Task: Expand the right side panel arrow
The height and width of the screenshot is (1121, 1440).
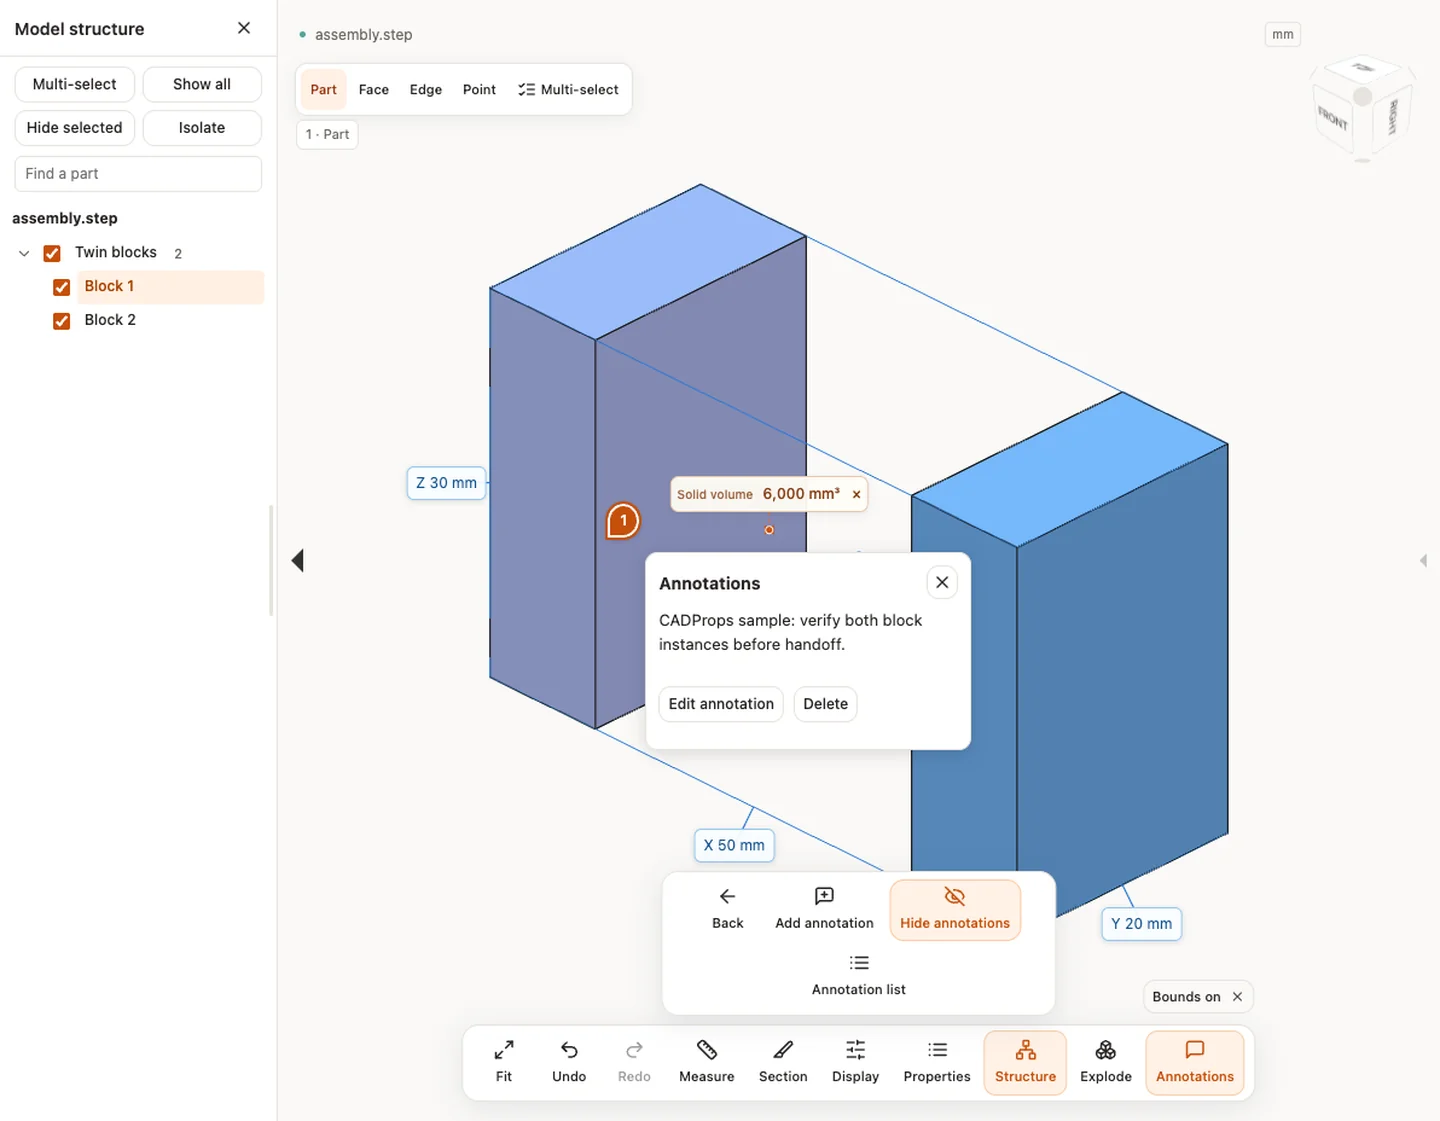Action: (x=1423, y=560)
